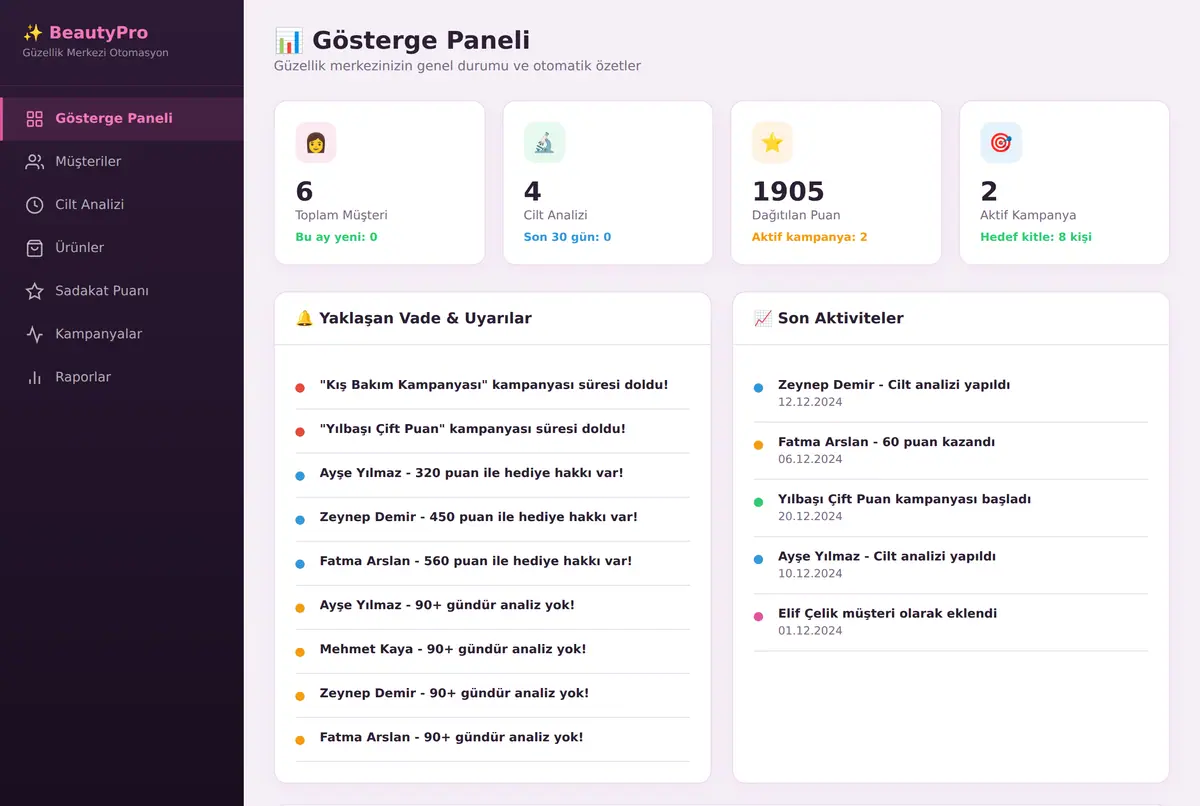1200x806 pixels.
Task: Select Sadakat Puanı in the sidebar
Action: tap(122, 291)
